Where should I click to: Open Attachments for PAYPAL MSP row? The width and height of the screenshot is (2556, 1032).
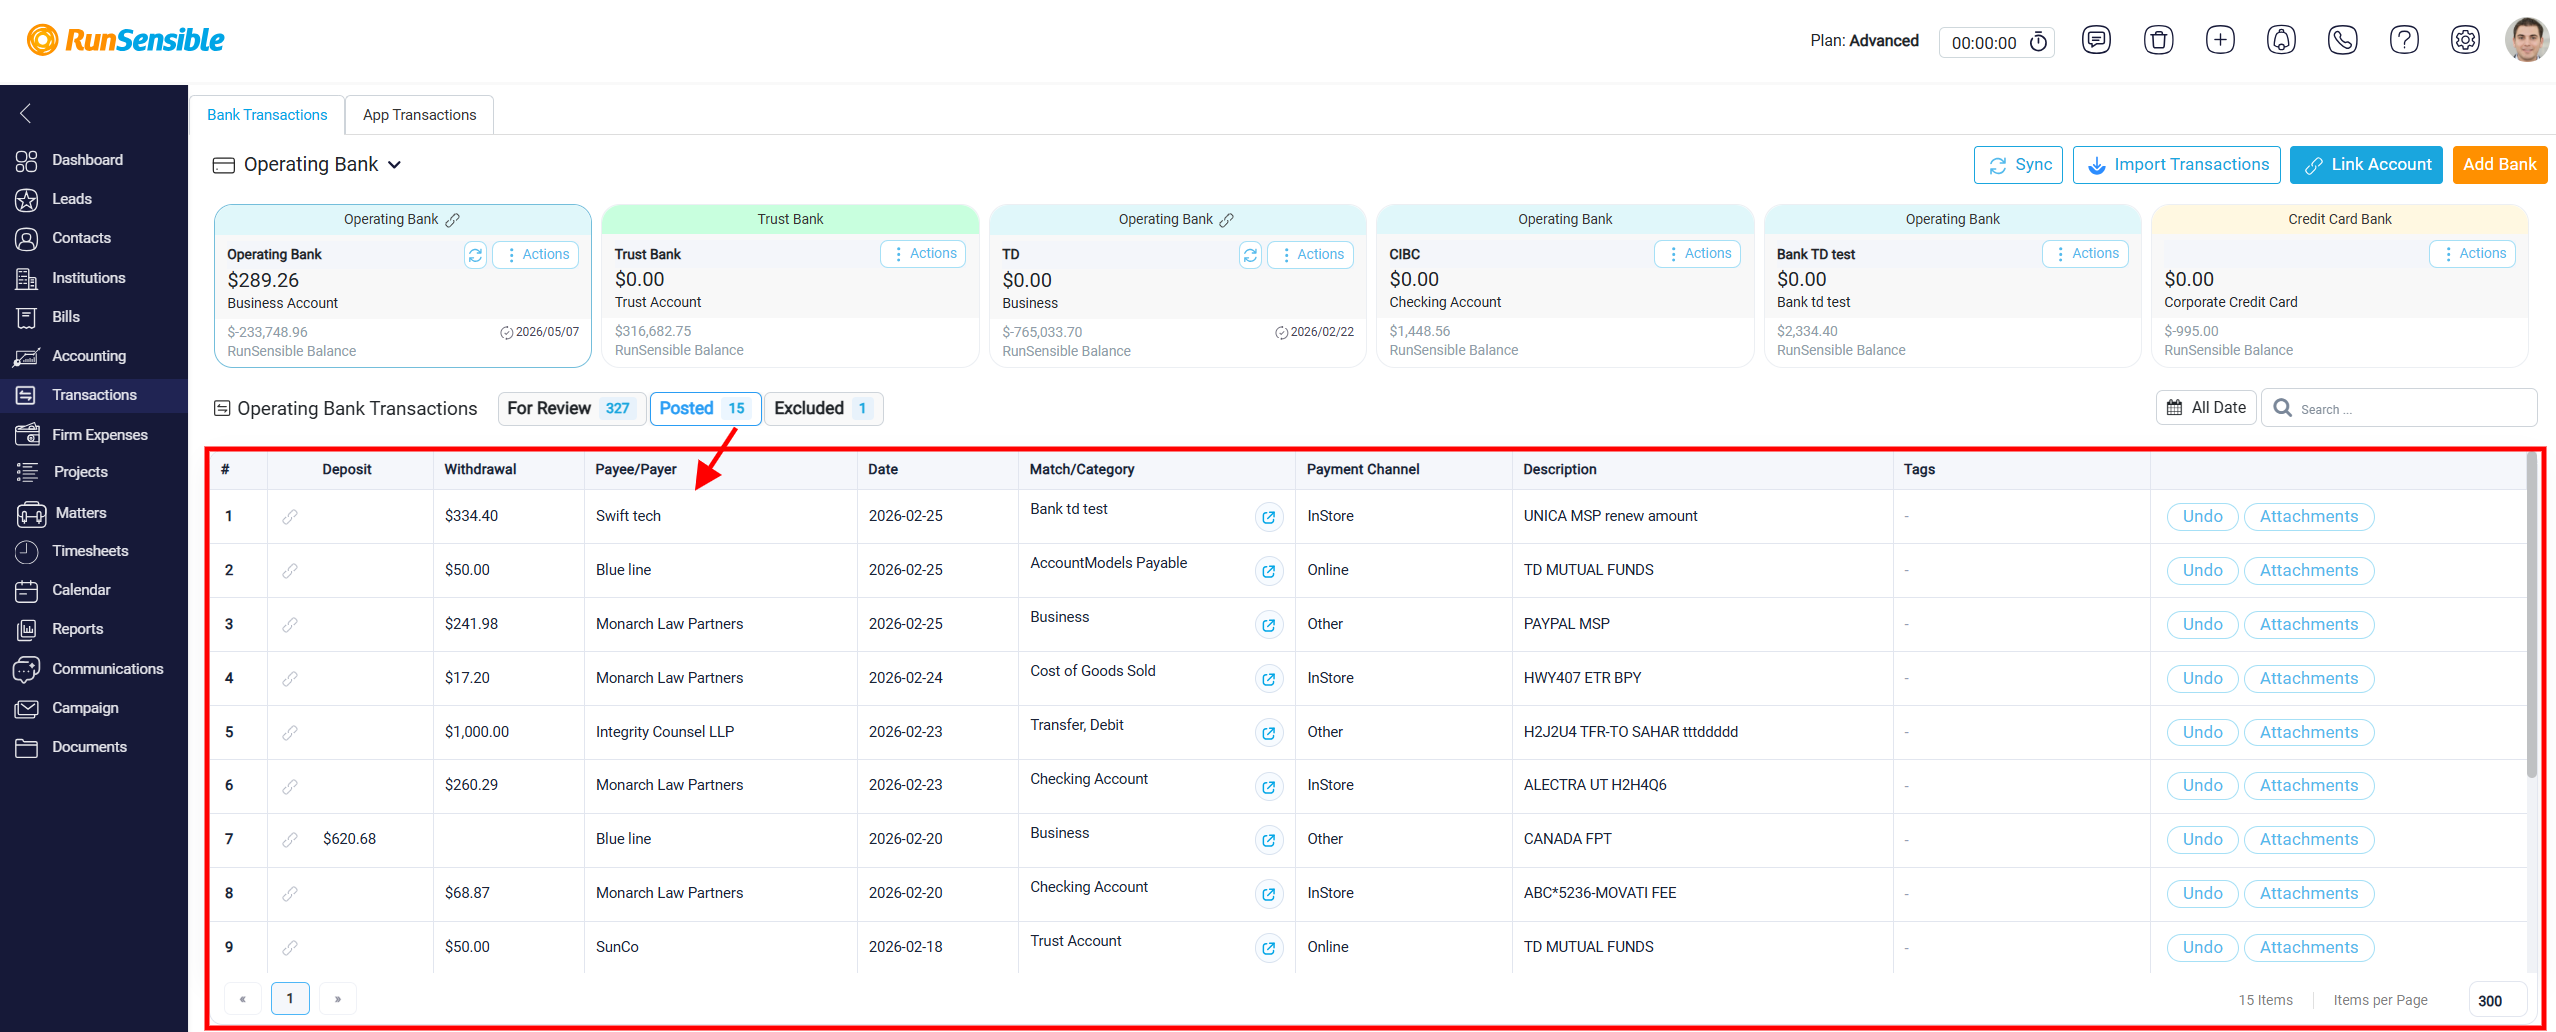2308,625
